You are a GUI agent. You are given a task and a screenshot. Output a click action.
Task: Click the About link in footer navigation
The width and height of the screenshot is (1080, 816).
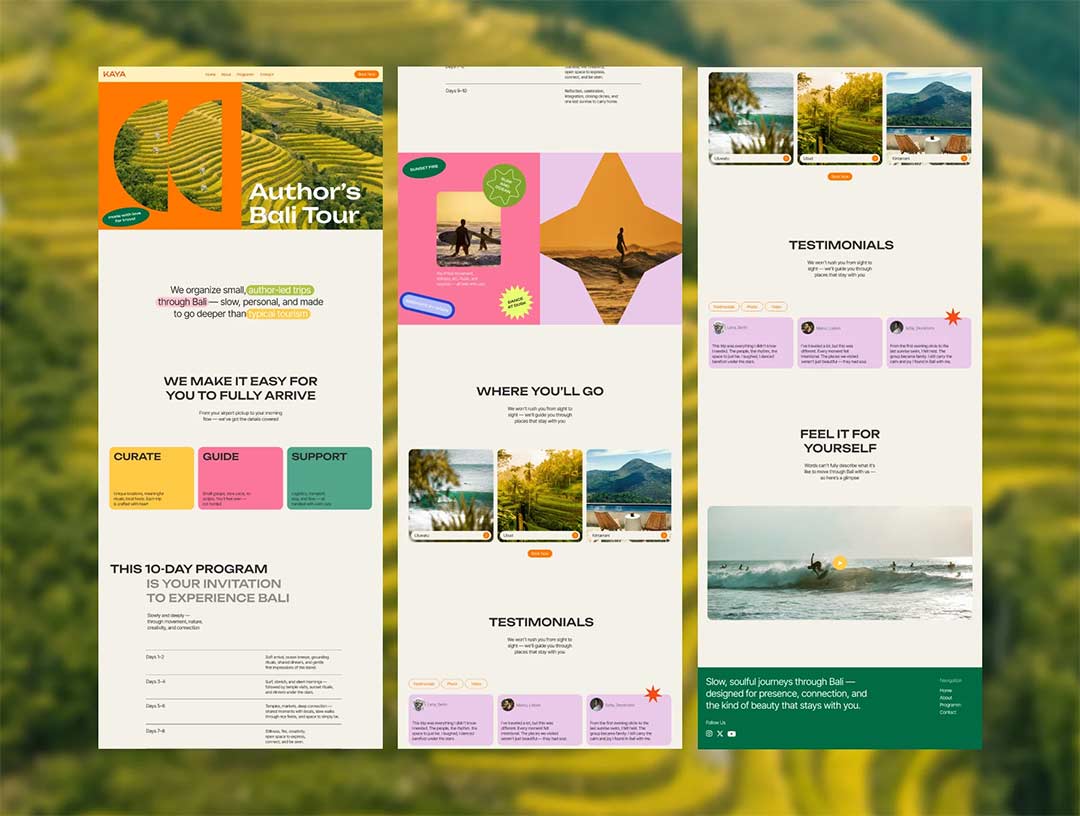coord(946,698)
